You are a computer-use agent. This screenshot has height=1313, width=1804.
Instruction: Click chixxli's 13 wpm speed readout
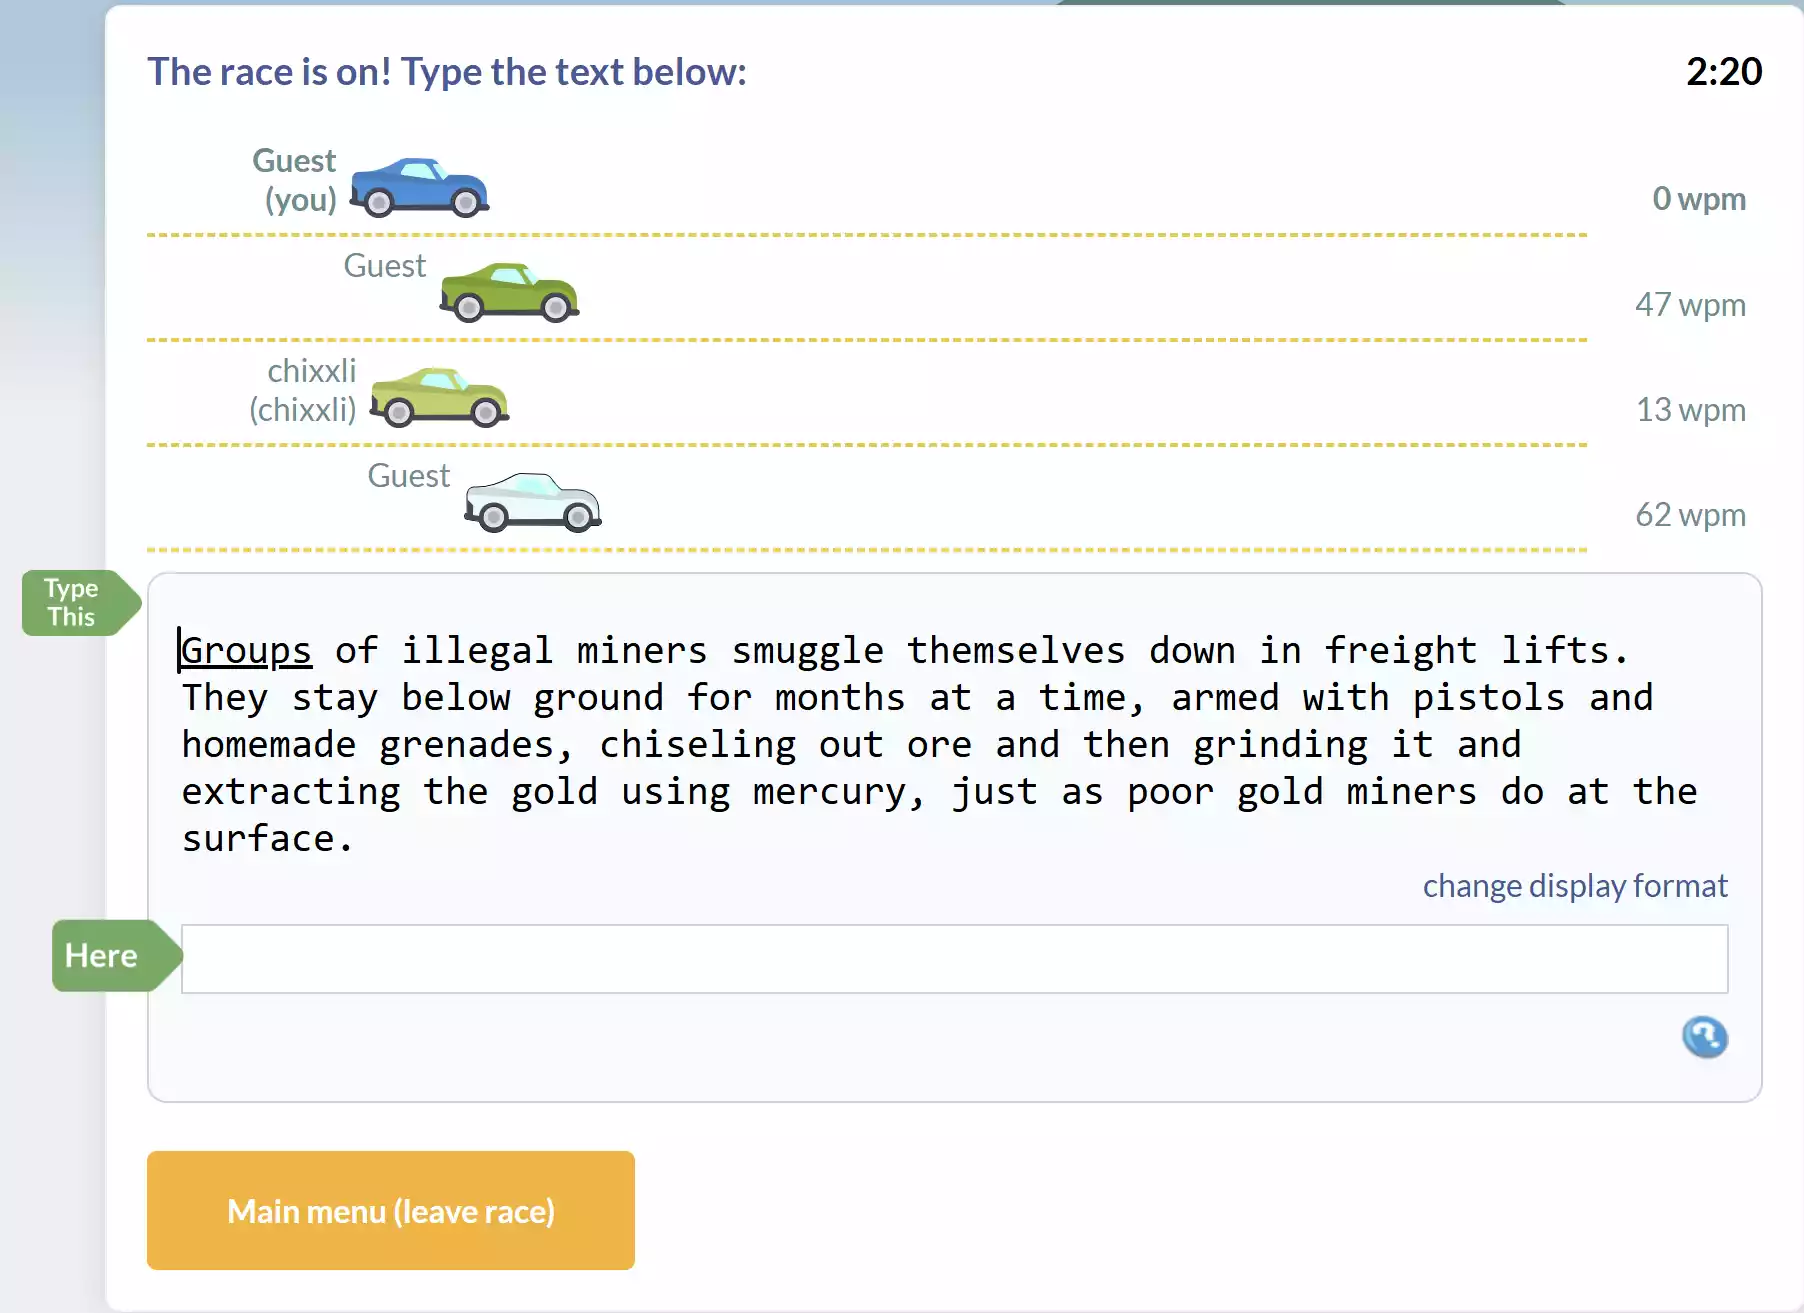[x=1690, y=409]
